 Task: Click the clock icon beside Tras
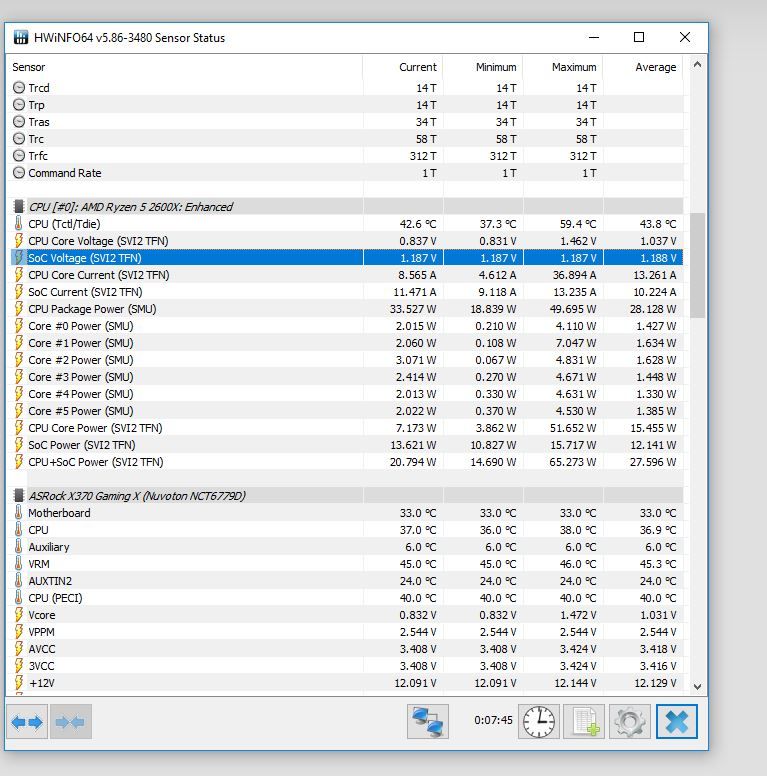point(19,122)
